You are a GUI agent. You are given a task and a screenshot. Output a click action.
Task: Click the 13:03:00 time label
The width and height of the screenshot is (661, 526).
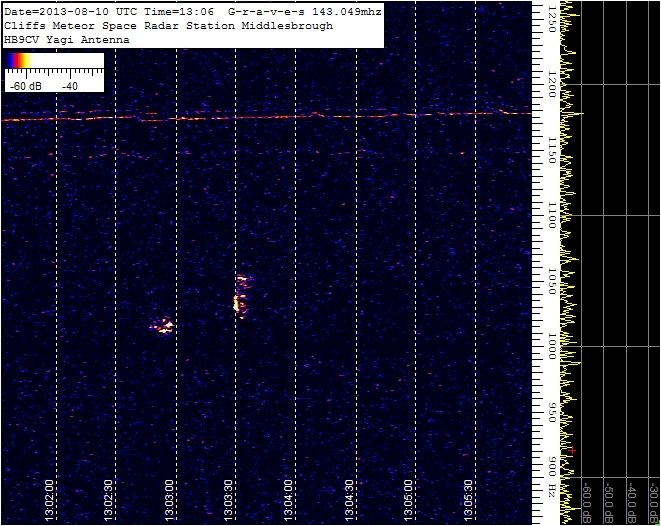tap(169, 500)
